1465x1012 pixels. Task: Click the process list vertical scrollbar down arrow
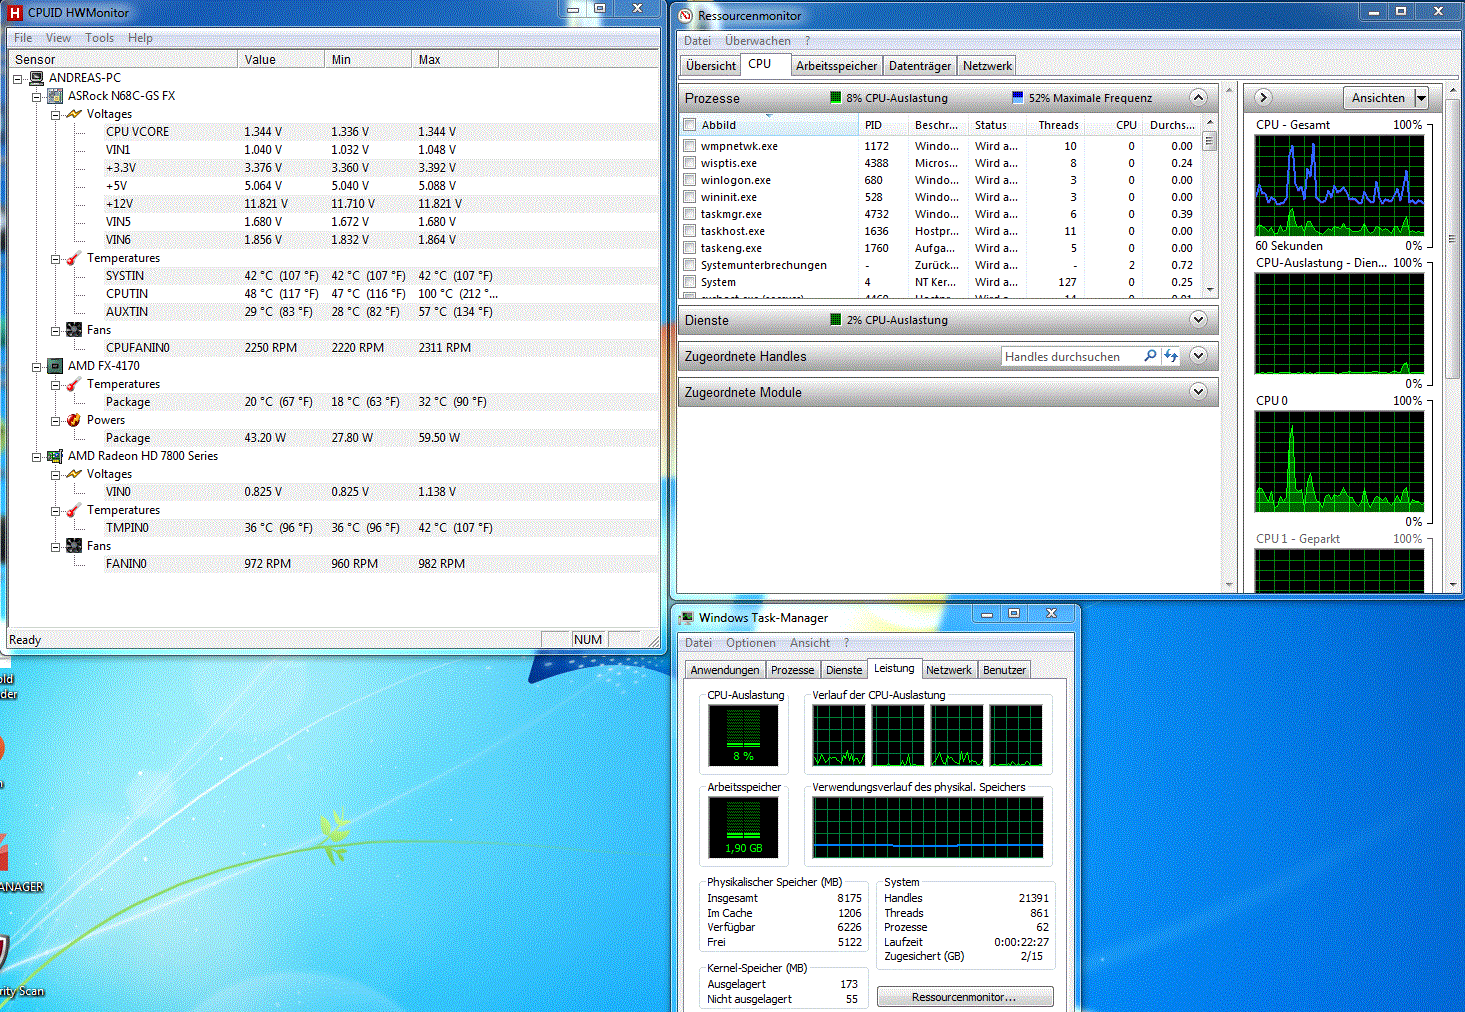coord(1210,289)
